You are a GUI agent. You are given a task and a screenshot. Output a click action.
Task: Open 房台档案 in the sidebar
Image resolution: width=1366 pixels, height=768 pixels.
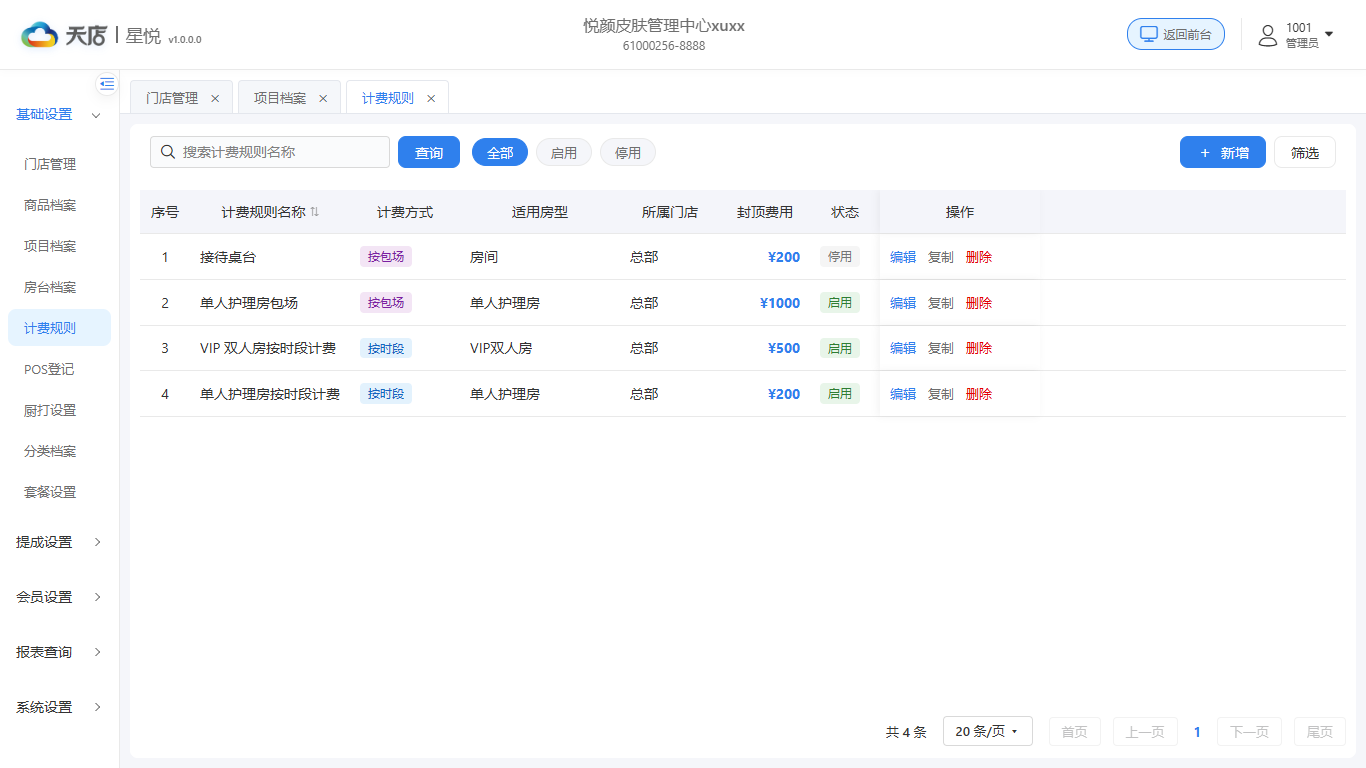click(x=59, y=287)
